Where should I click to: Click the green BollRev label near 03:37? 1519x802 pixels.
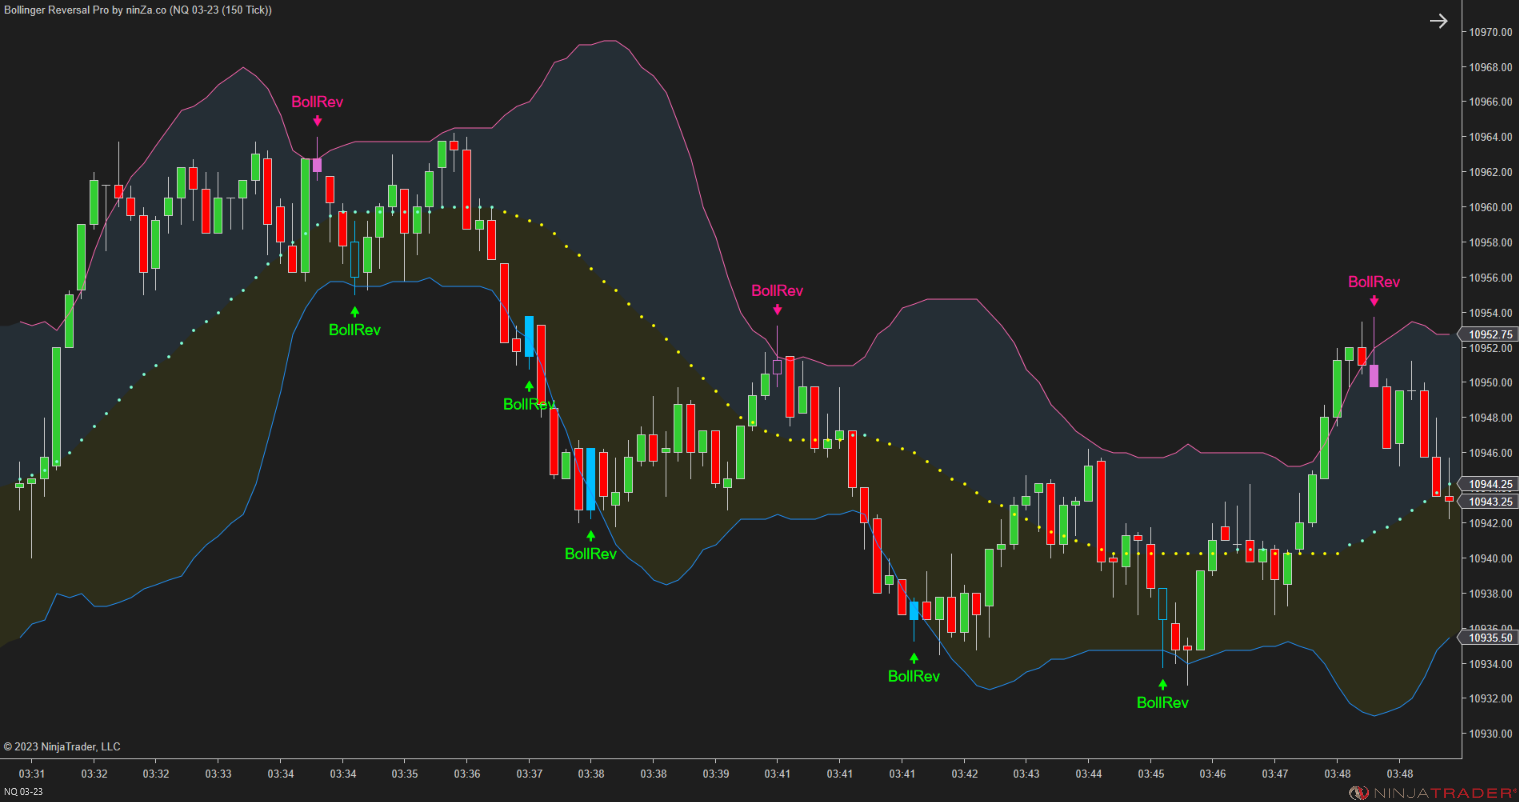[529, 405]
